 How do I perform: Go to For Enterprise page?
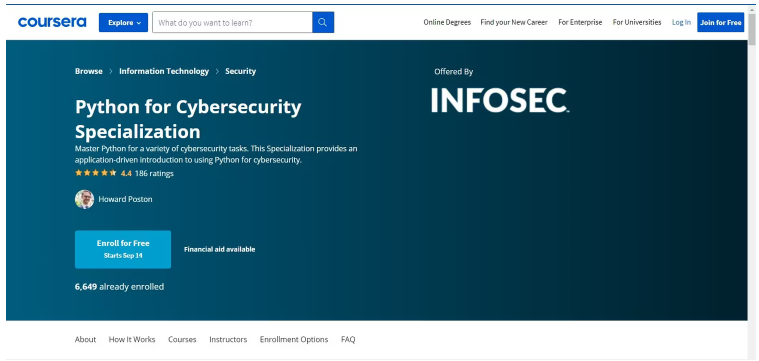point(580,22)
